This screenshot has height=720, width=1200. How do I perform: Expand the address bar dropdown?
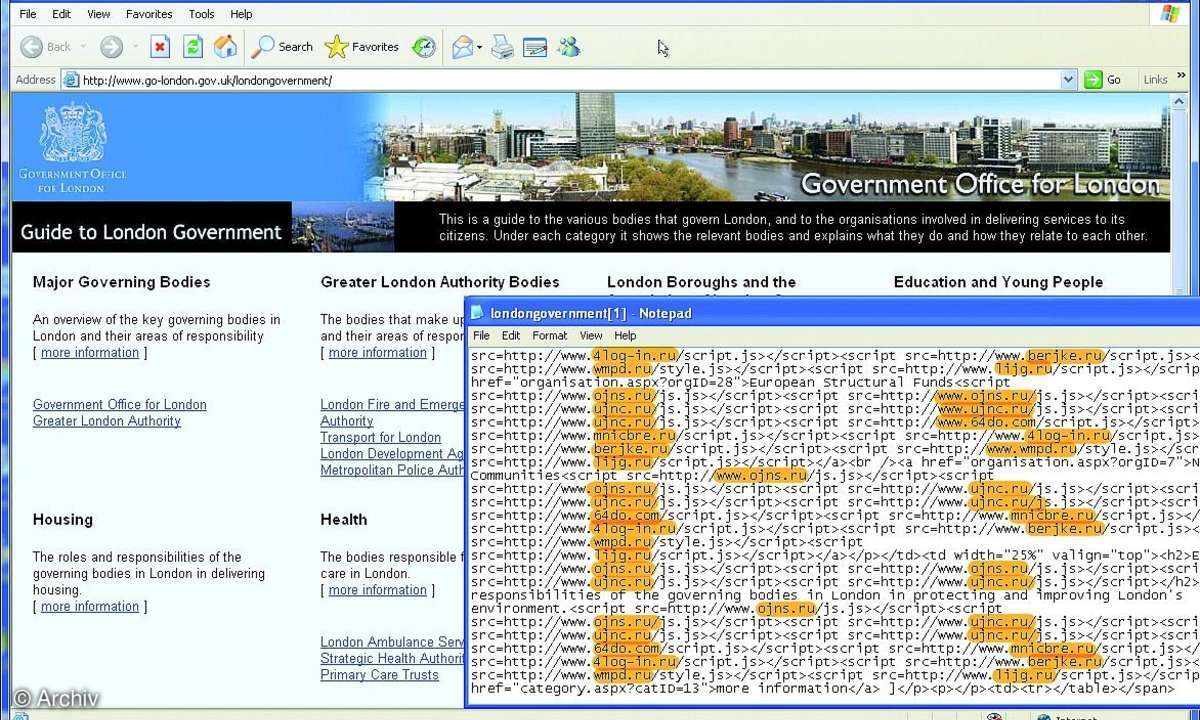click(x=1068, y=80)
